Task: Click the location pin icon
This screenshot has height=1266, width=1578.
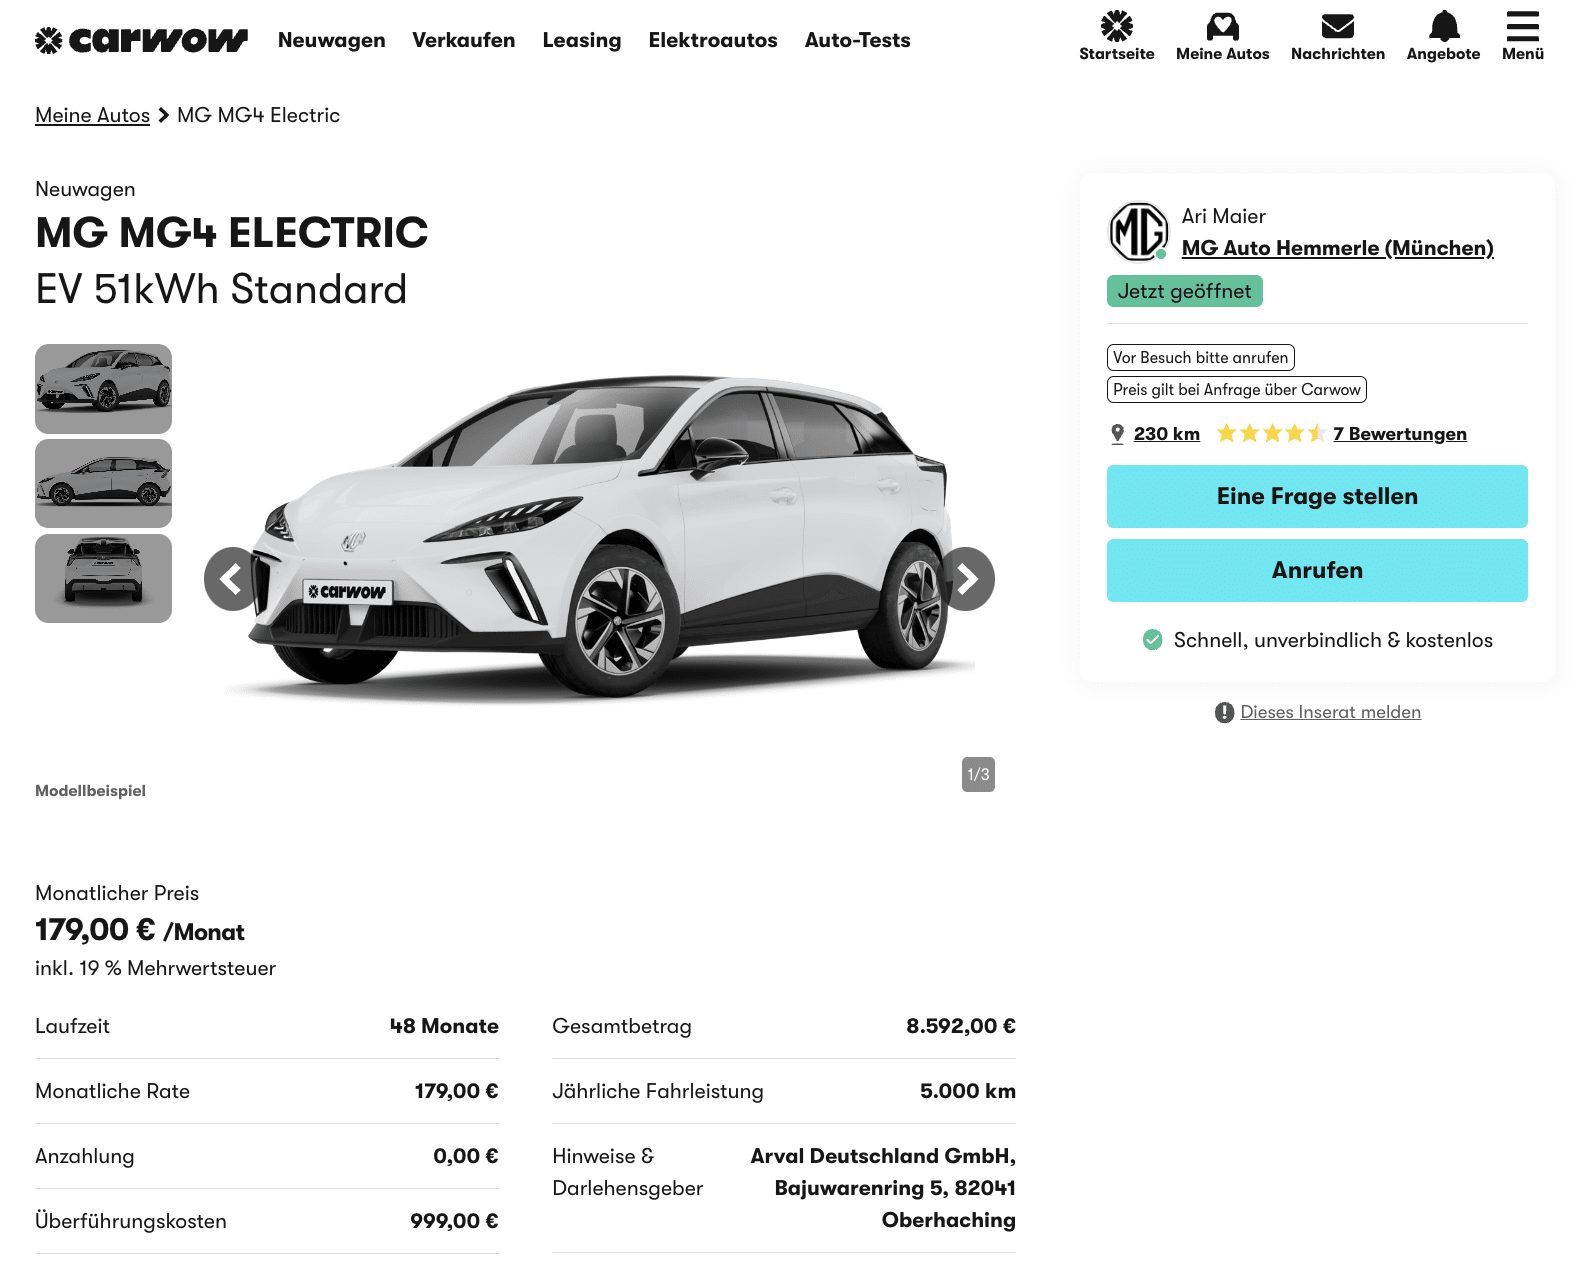Action: (x=1118, y=434)
